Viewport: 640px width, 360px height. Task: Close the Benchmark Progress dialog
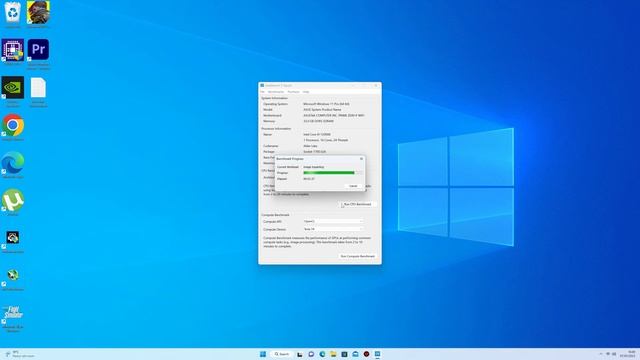tap(361, 158)
